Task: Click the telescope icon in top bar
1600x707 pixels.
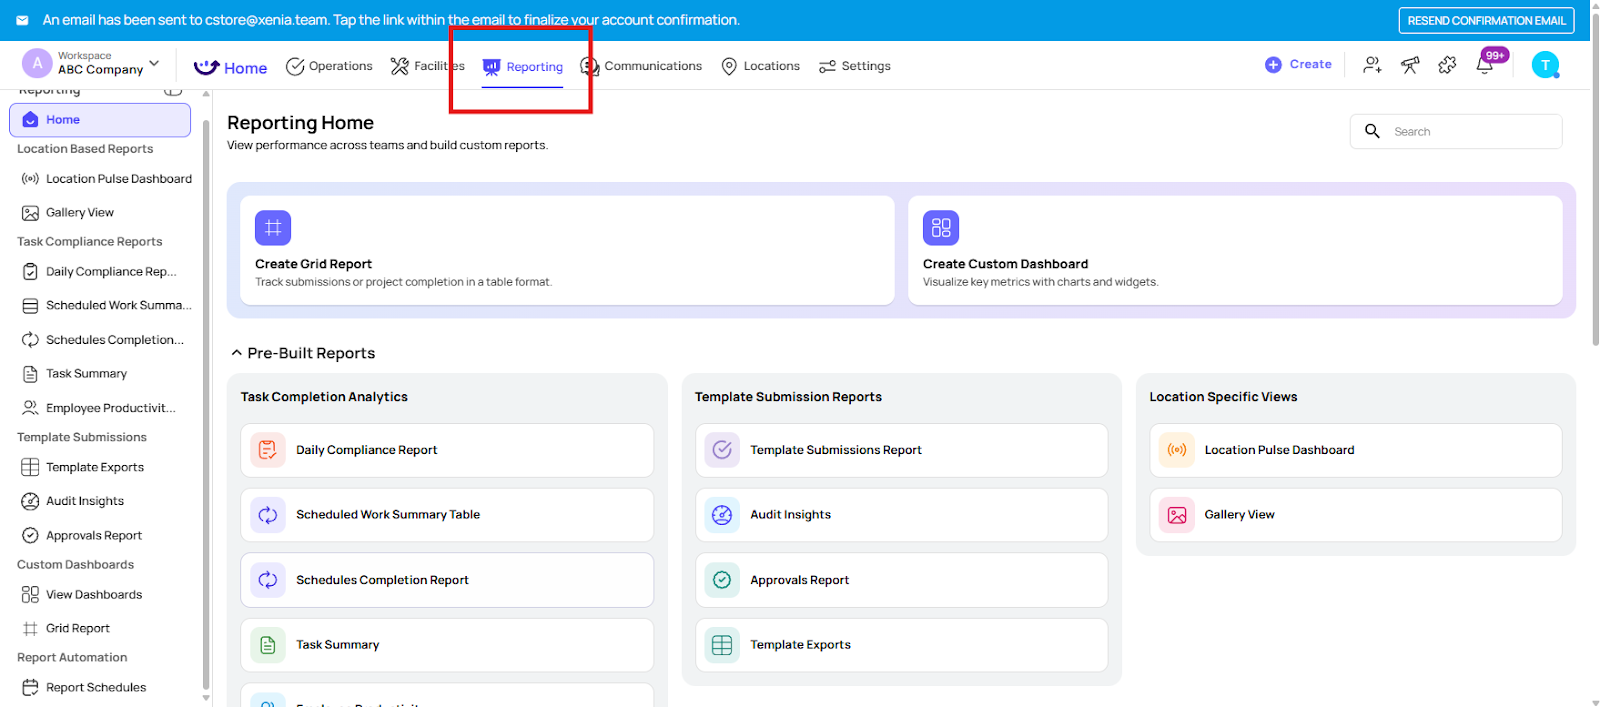Action: point(1410,65)
